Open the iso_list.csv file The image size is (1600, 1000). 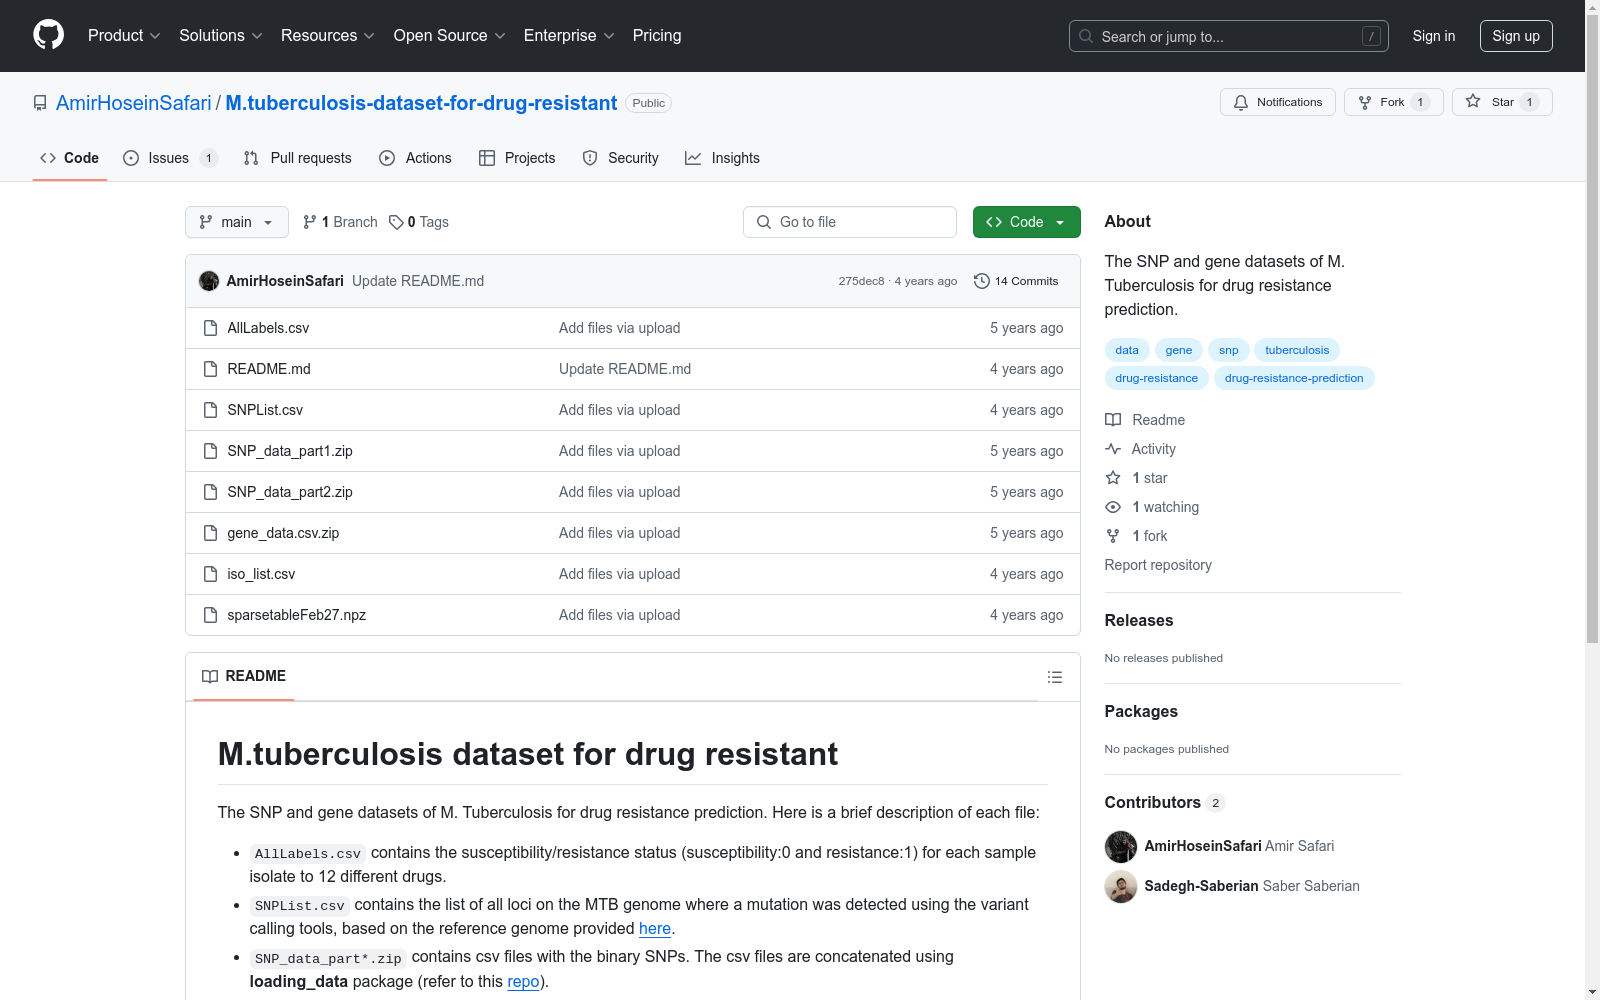pyautogui.click(x=261, y=574)
